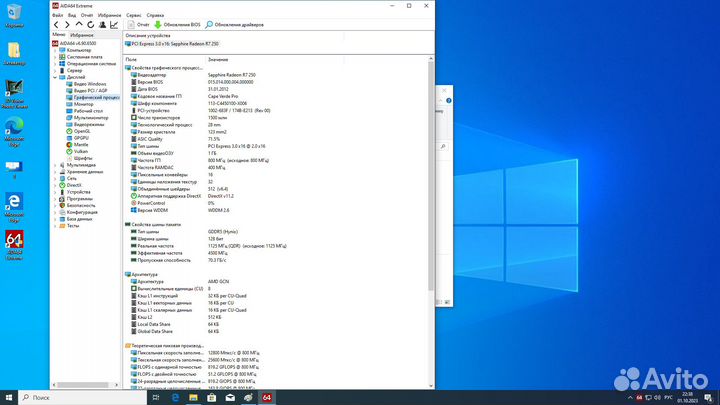The height and width of the screenshot is (405, 720).
Task: Click the Конфигурация tree item icon
Action: pyautogui.click(x=62, y=213)
